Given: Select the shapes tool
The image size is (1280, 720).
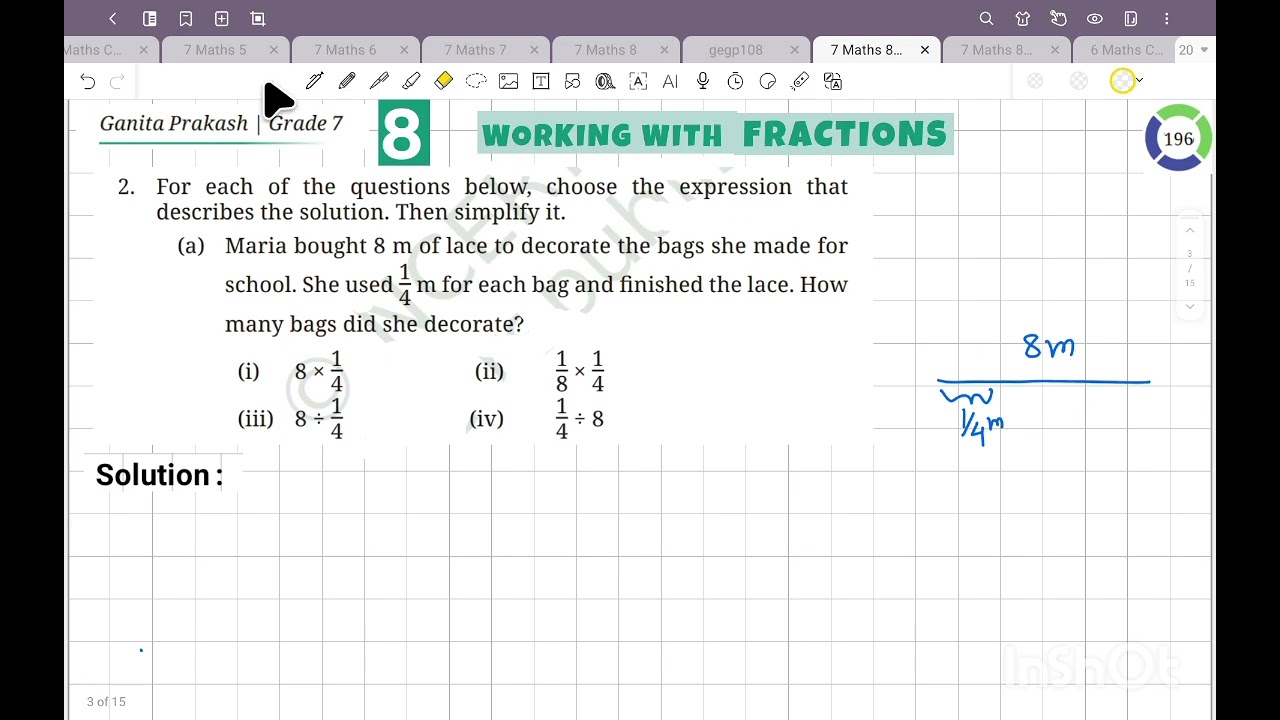Looking at the screenshot, I should pyautogui.click(x=573, y=81).
